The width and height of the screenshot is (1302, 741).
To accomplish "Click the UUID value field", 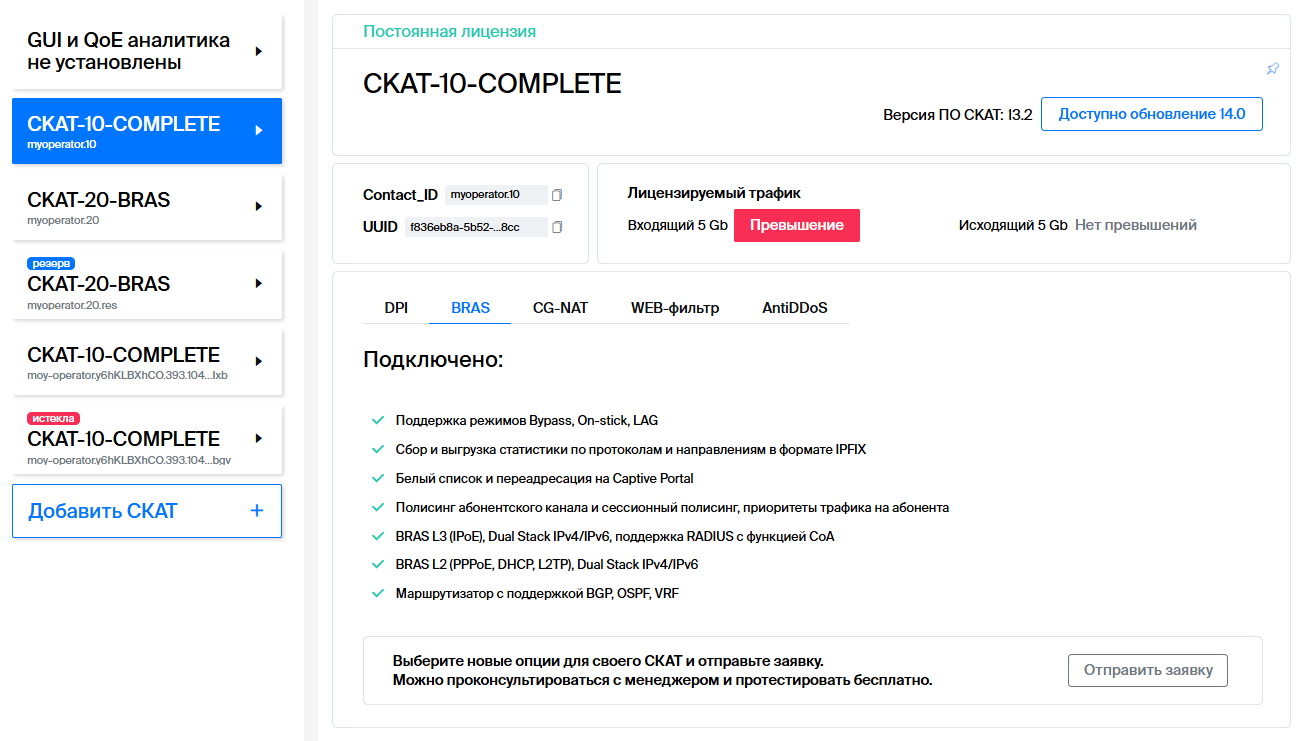I will point(476,227).
